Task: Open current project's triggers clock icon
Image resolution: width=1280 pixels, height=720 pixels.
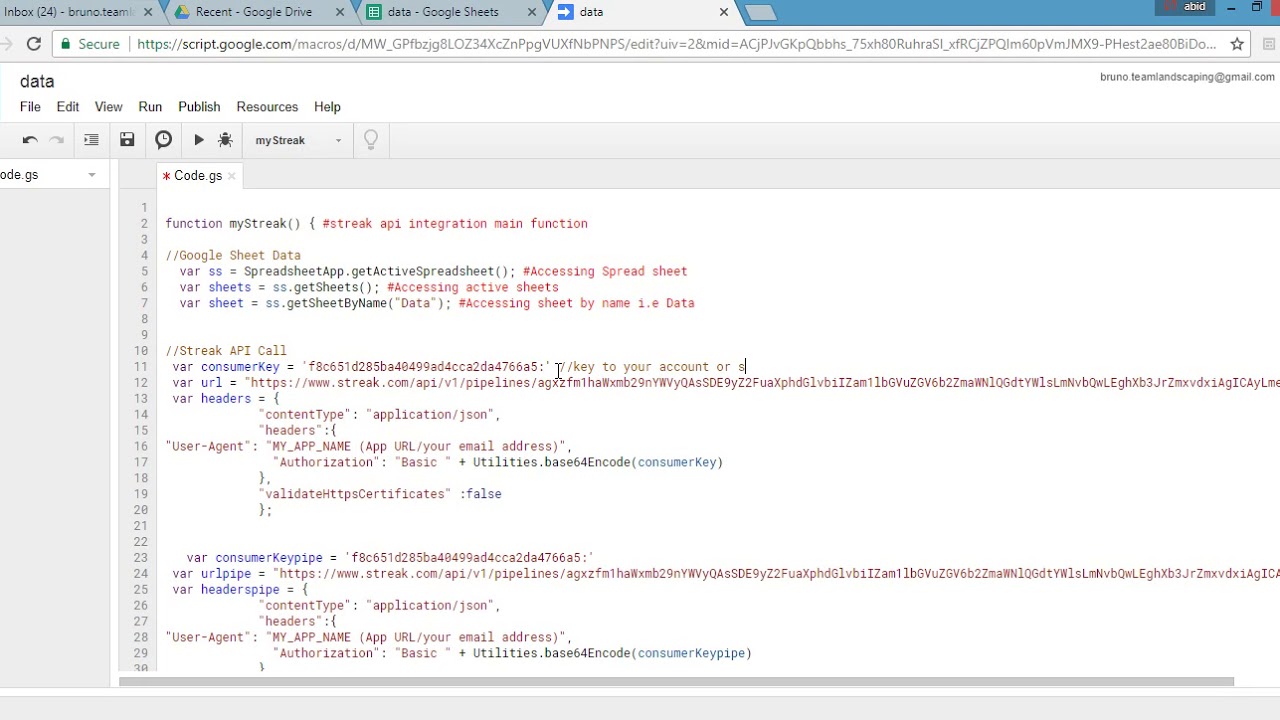Action: (163, 140)
